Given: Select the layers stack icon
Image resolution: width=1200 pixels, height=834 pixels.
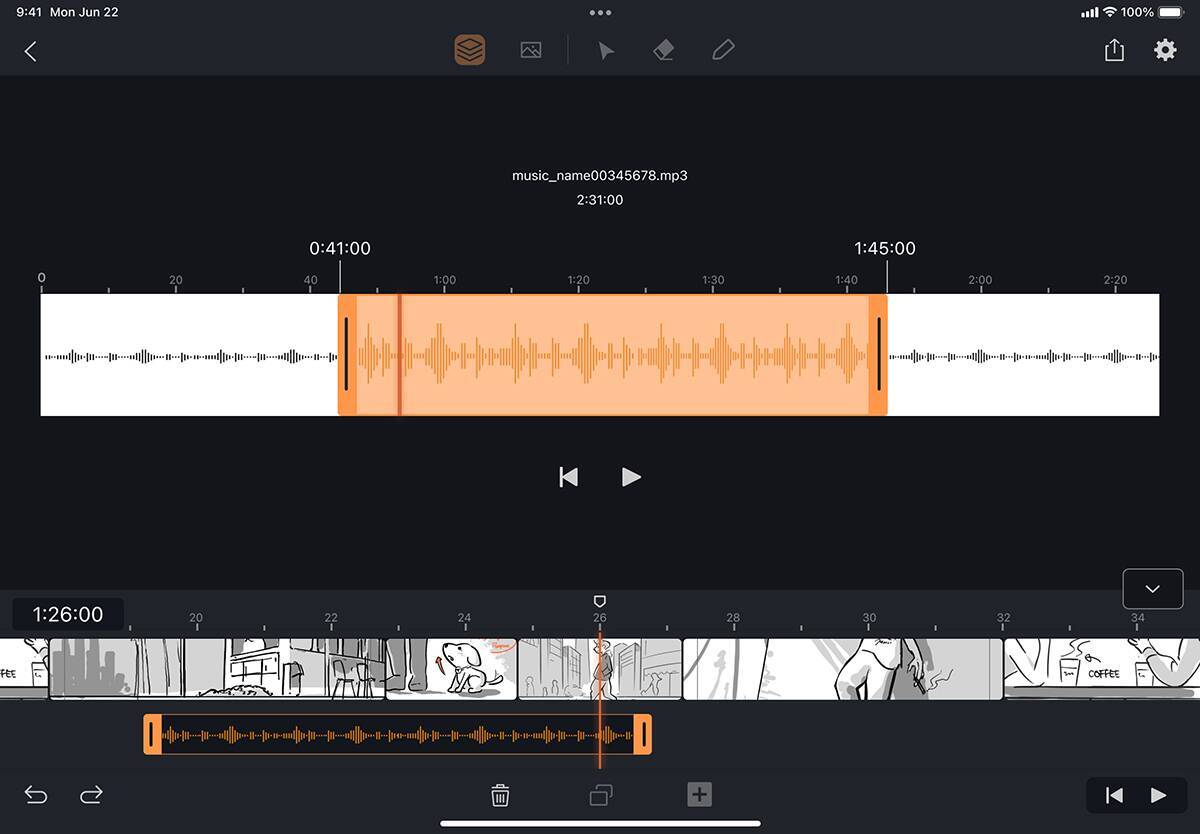Looking at the screenshot, I should [470, 50].
